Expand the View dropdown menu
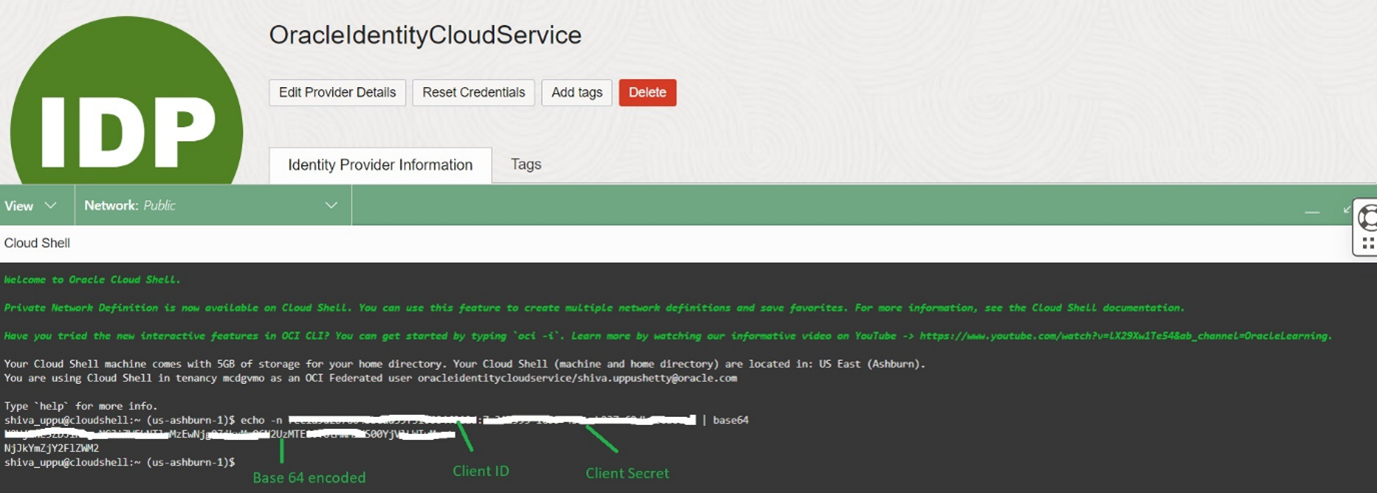 31,206
